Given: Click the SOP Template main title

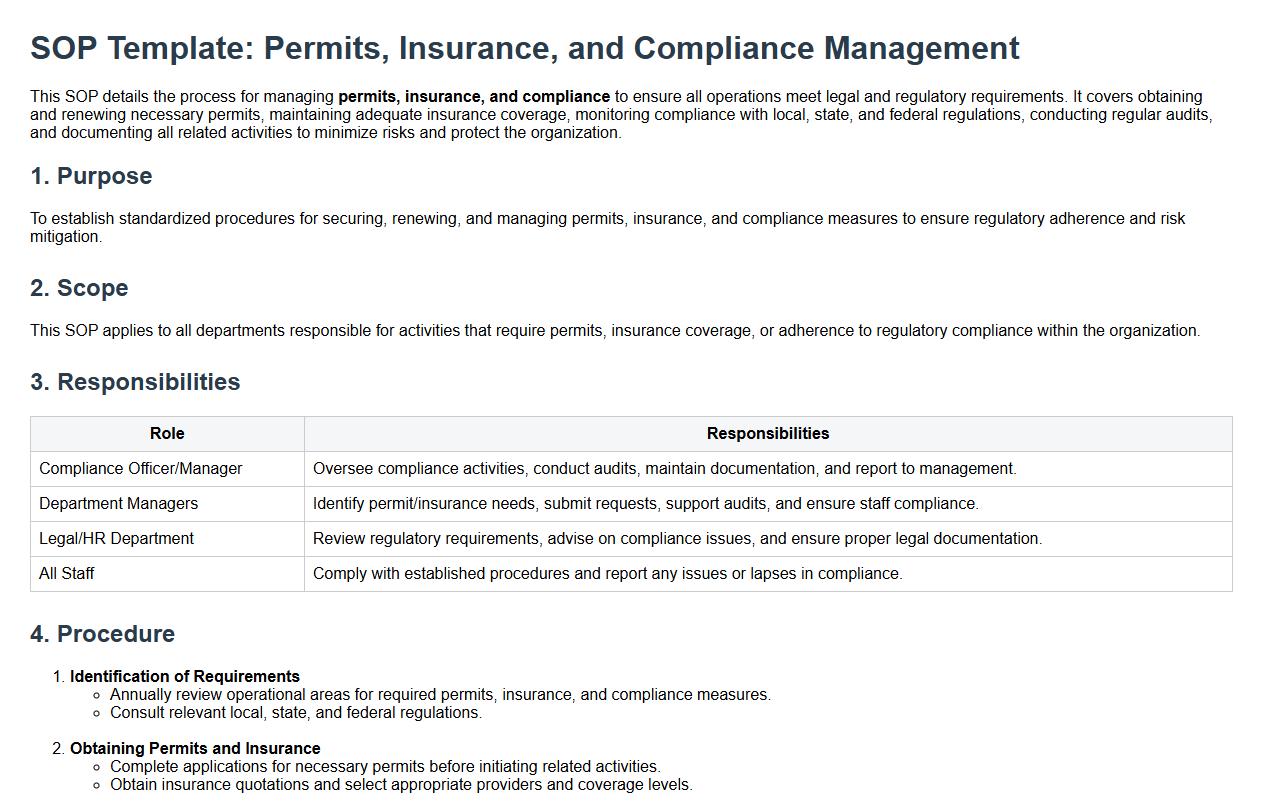Looking at the screenshot, I should [524, 48].
